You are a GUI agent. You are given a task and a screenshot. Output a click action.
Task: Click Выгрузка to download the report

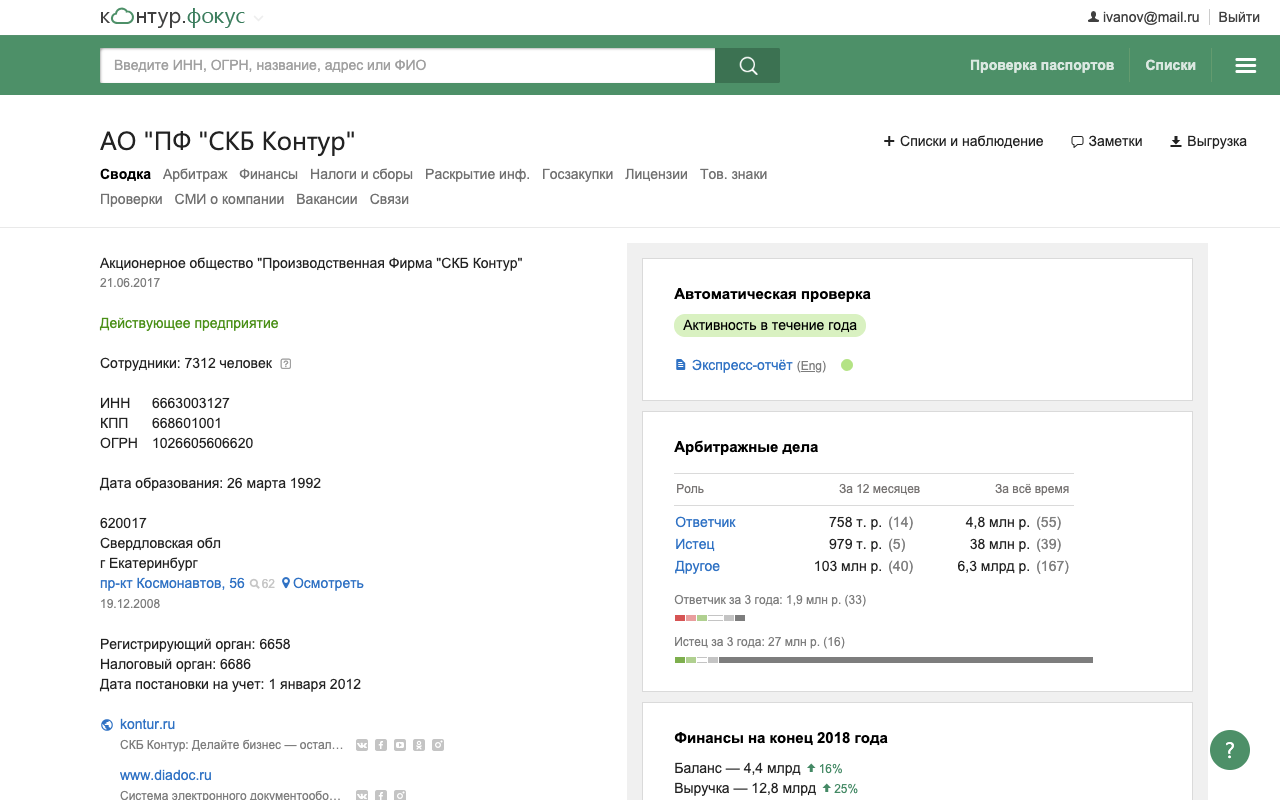point(1208,141)
